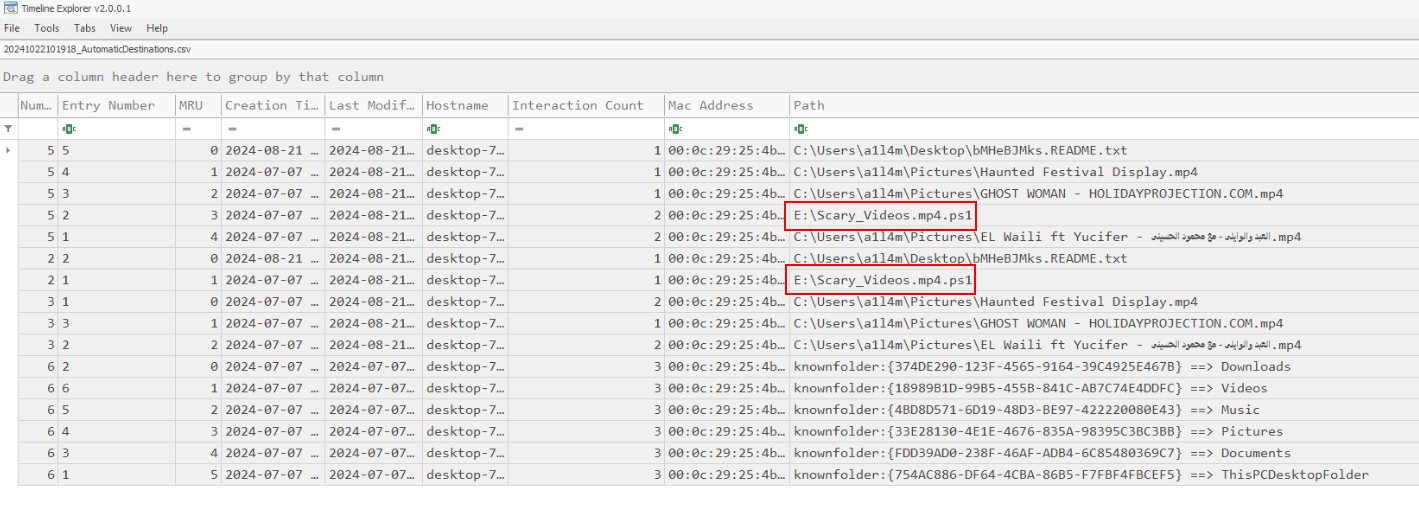Sort by the truncated Num... column header

click(38, 105)
